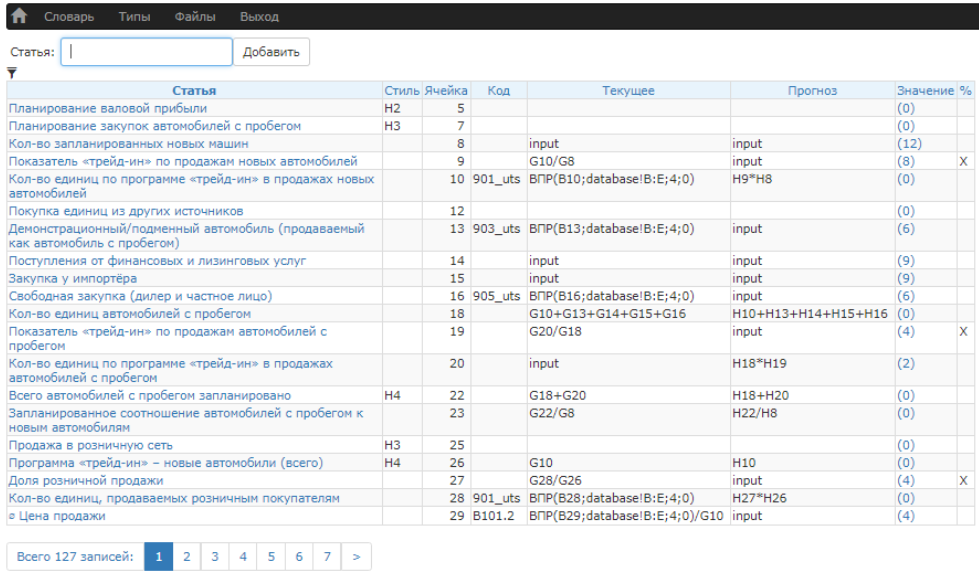Open the 'Цена продажи' article link
The height and width of the screenshot is (577, 979).
[60, 516]
